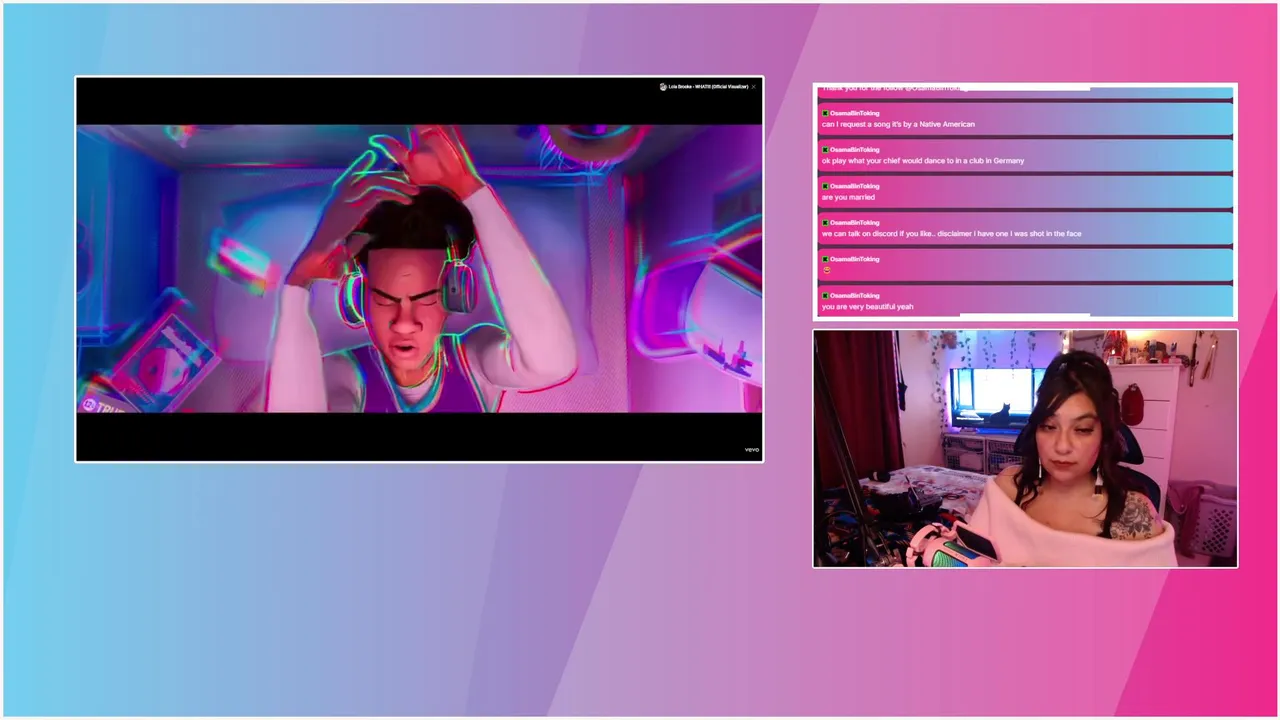This screenshot has height=720, width=1280.
Task: Click the username above 'ok play what your chief'
Action: pos(854,150)
